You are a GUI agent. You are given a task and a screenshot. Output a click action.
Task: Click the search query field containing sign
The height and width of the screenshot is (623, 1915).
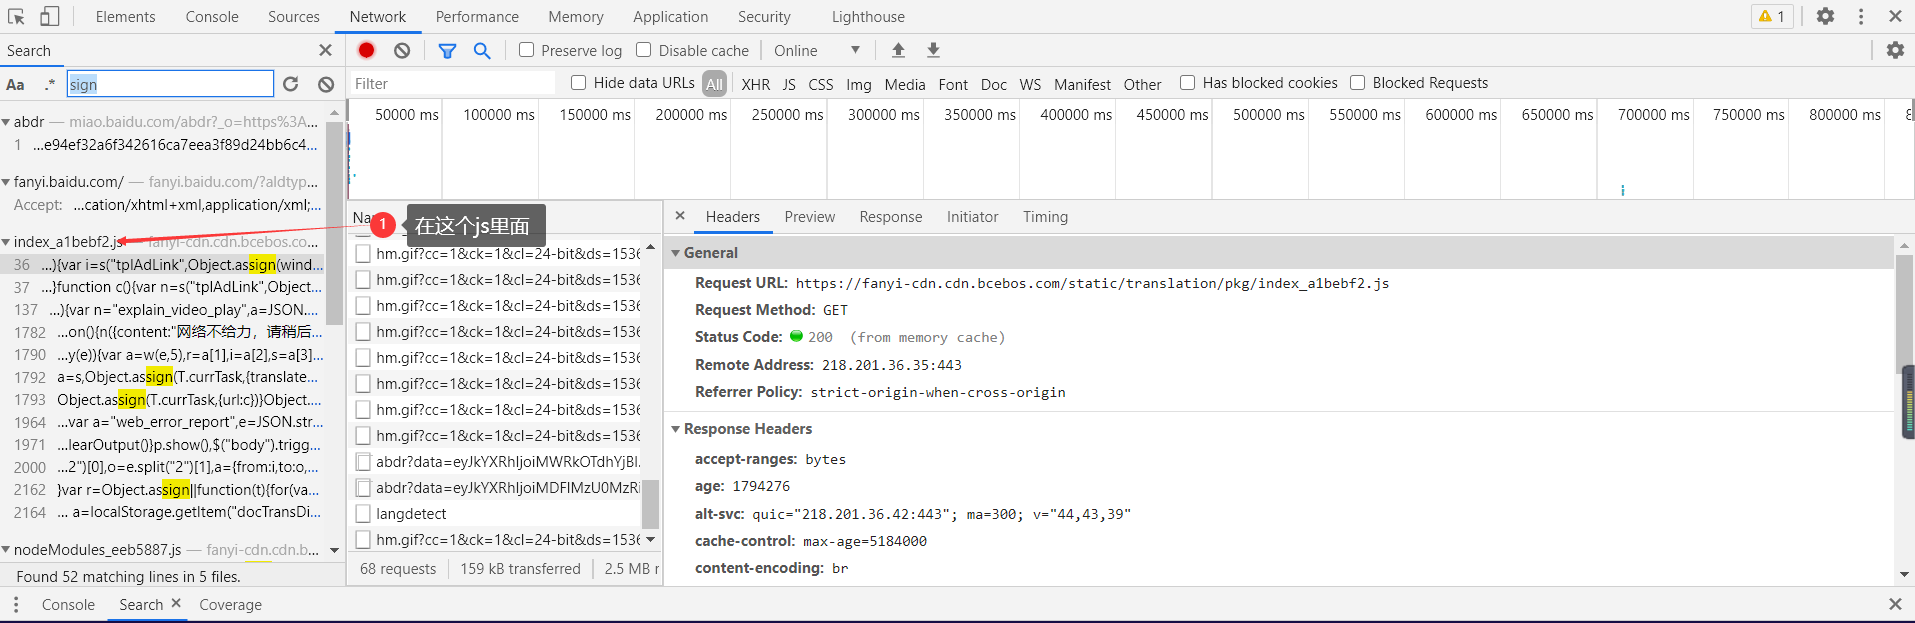pos(170,84)
